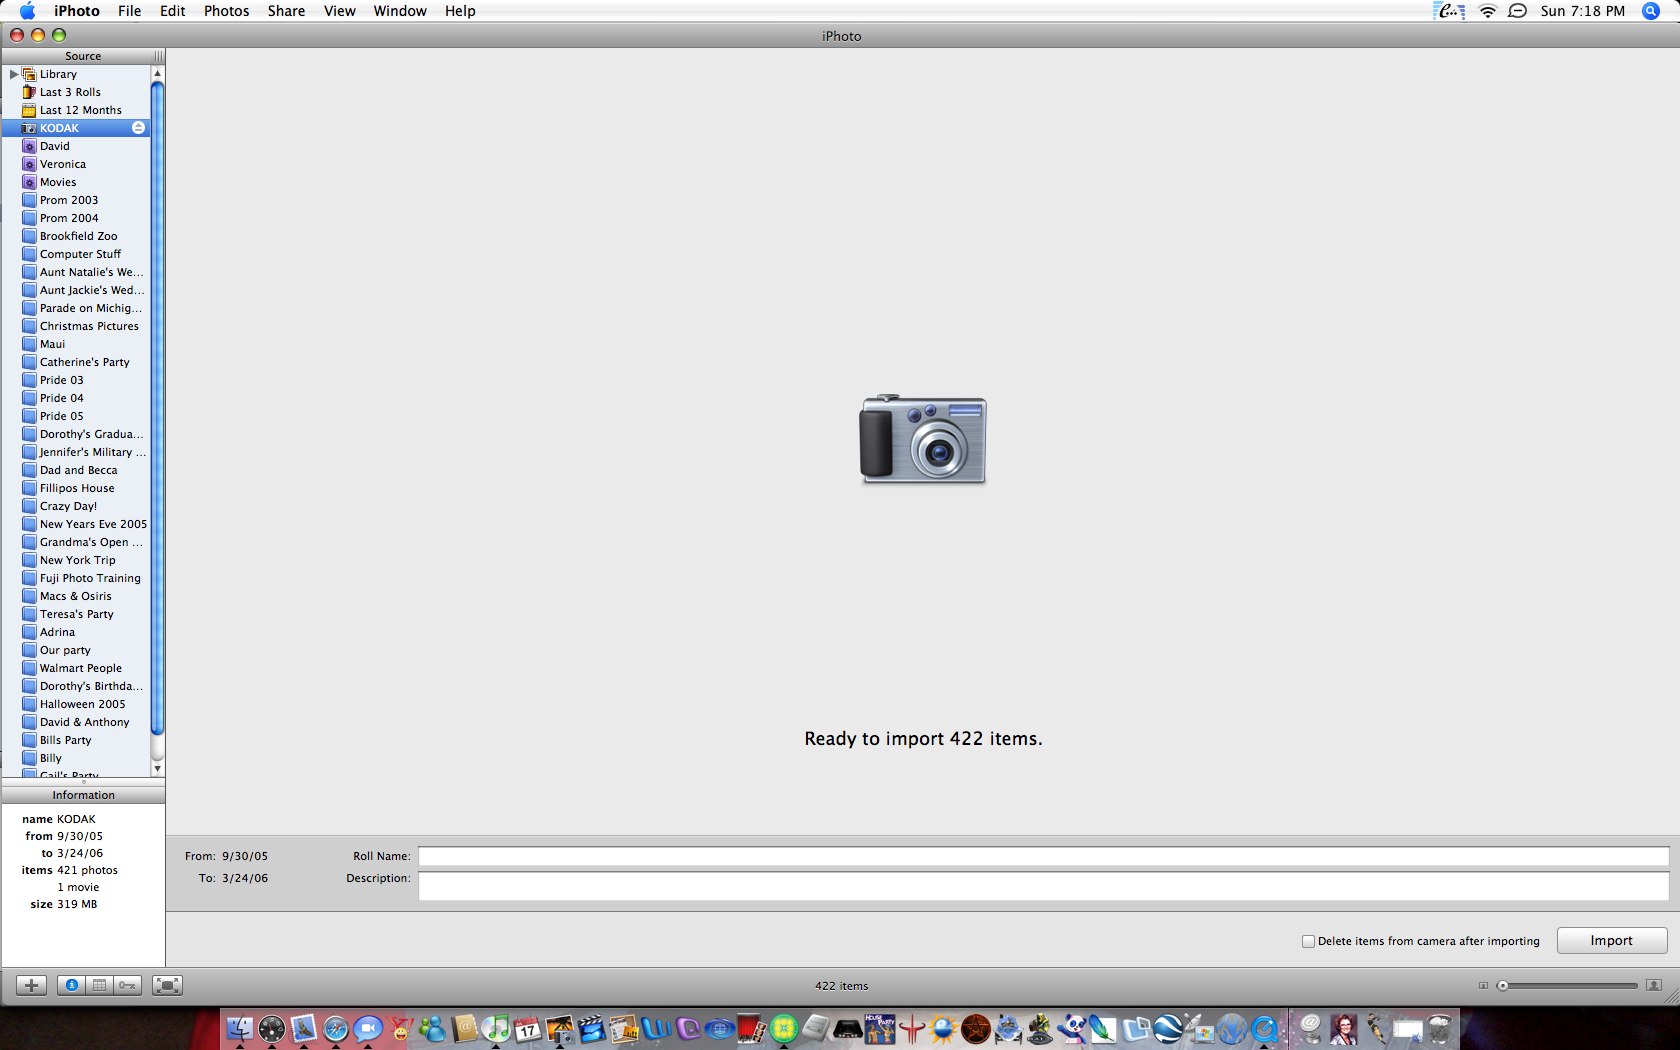The height and width of the screenshot is (1050, 1680).
Task: Open Dashboard from the Dock
Action: tap(272, 1028)
